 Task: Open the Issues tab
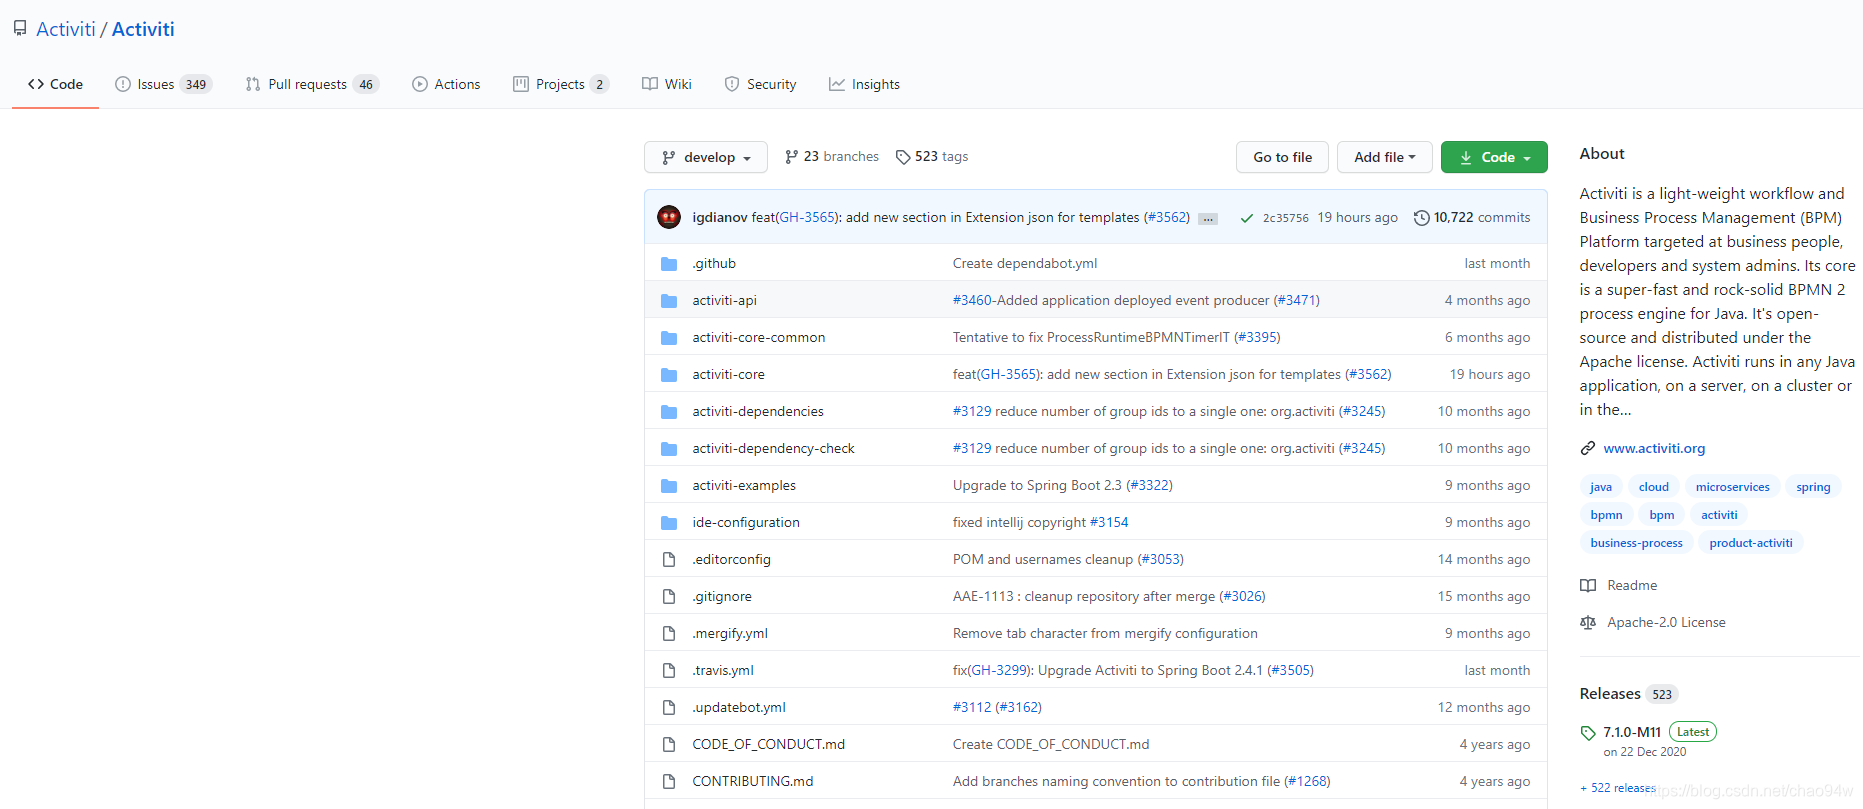click(163, 84)
